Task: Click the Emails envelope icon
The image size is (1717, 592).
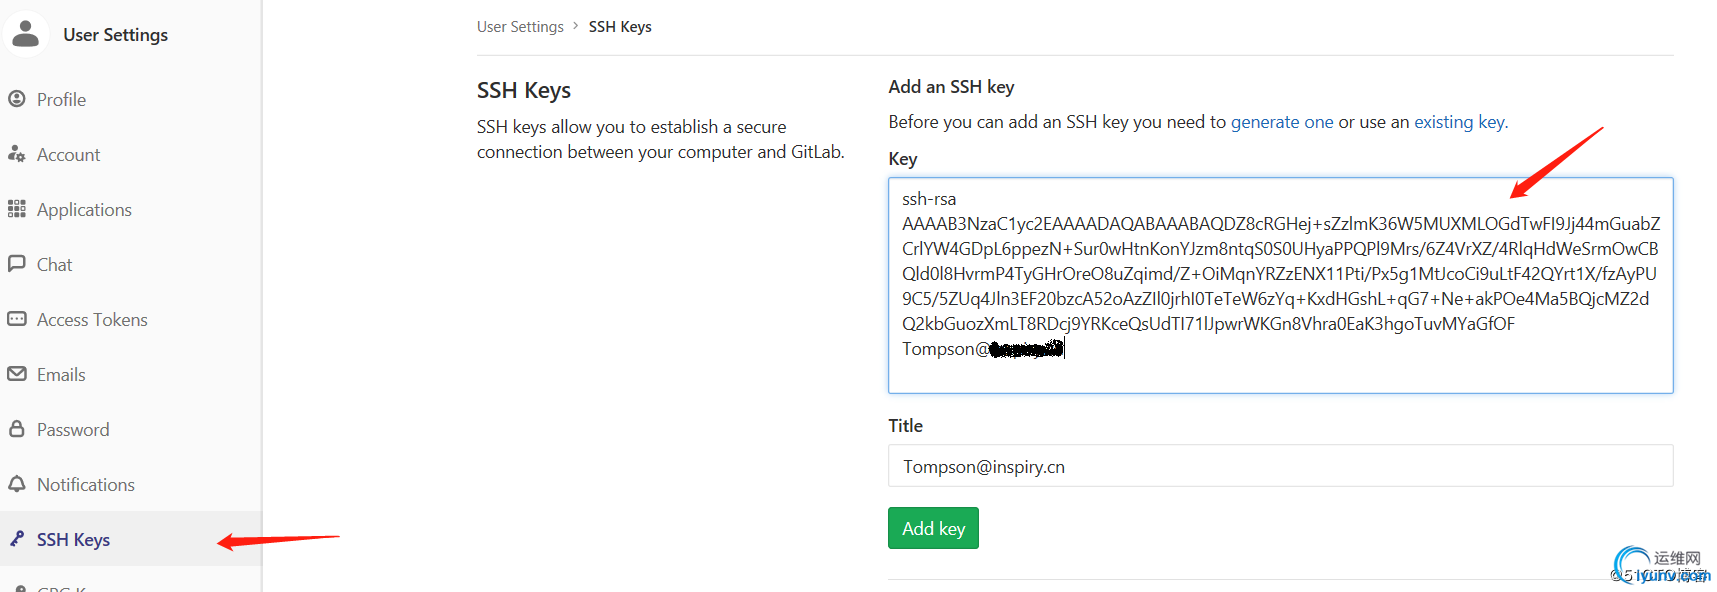Action: click(x=17, y=374)
